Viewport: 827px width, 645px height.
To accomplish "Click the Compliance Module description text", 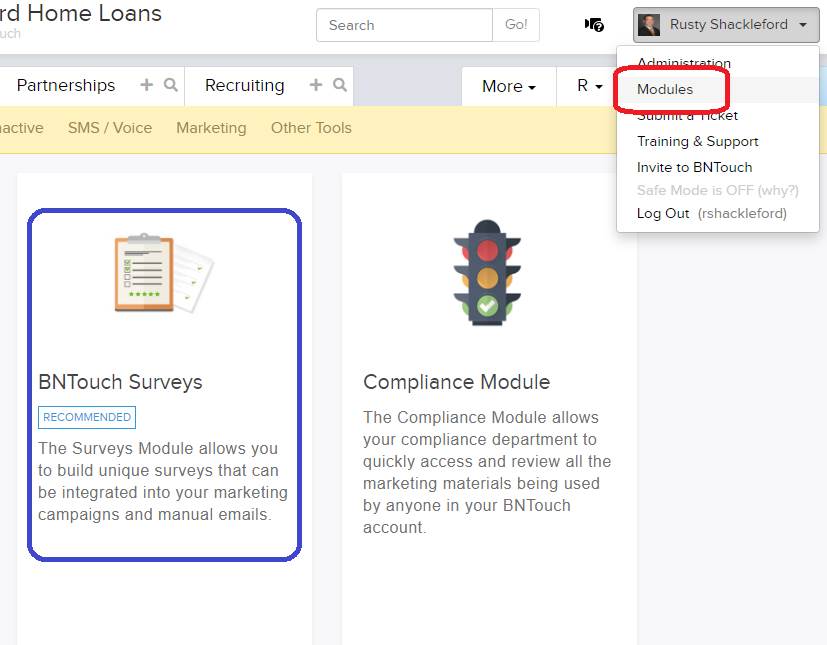I will pos(487,472).
